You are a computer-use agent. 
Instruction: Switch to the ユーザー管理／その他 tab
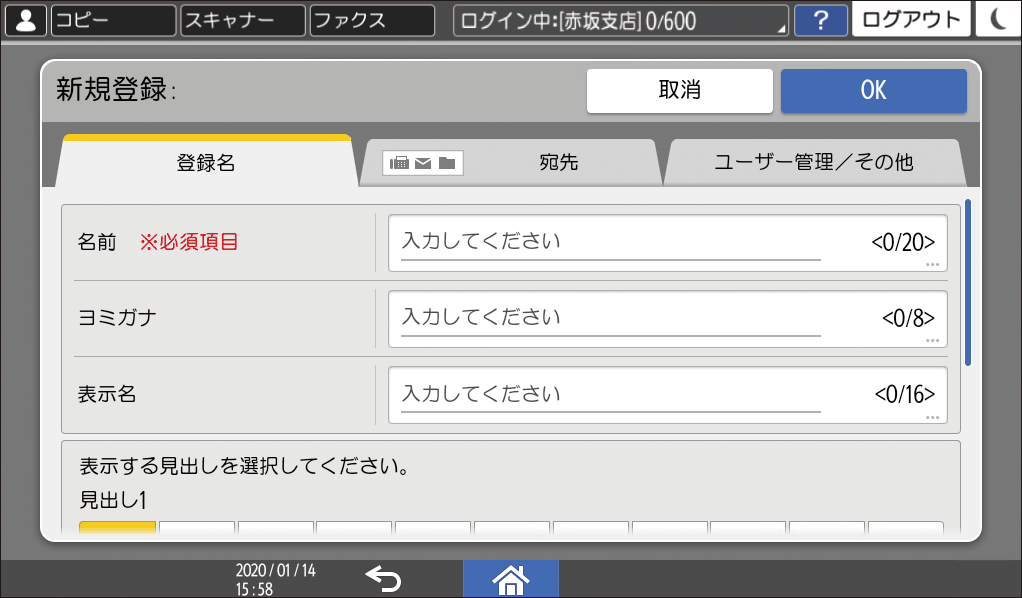pyautogui.click(x=815, y=162)
